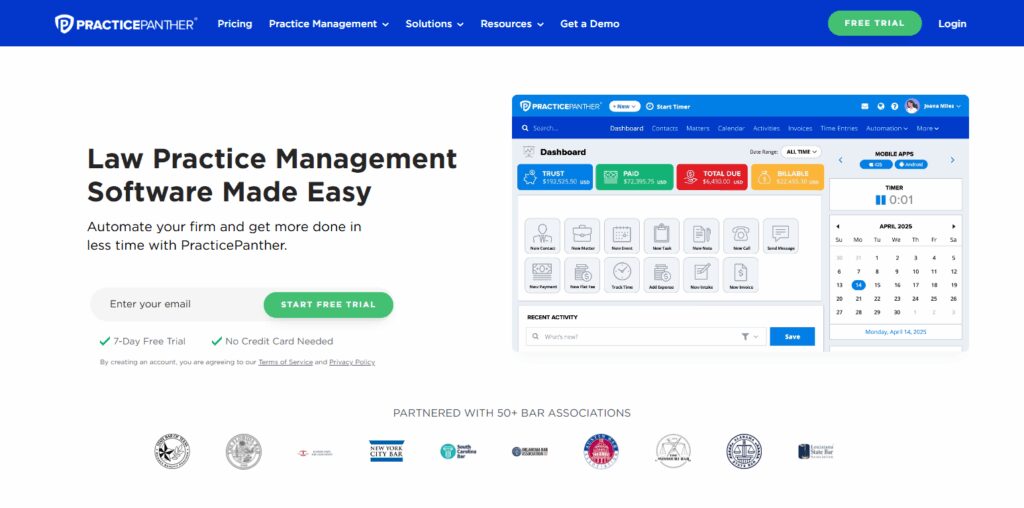Click the Track Time clock icon
This screenshot has height=508, width=1024.
pyautogui.click(x=622, y=275)
